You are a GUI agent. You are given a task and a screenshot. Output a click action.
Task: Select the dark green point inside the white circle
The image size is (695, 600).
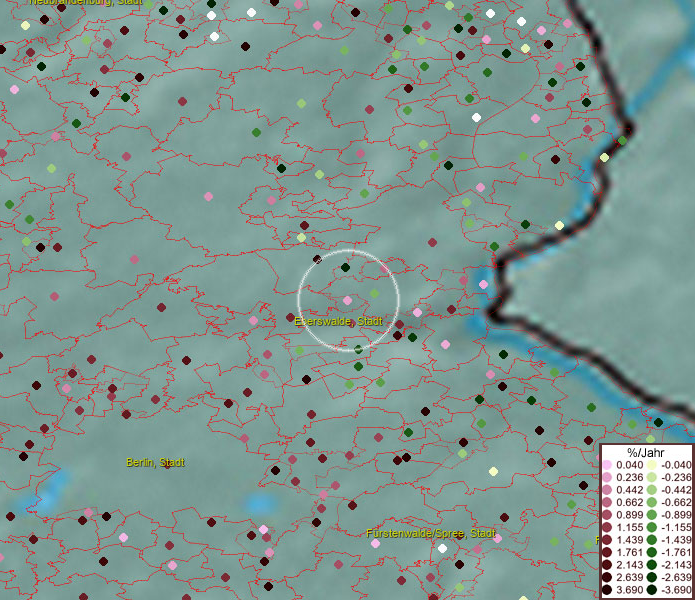[x=345, y=267]
